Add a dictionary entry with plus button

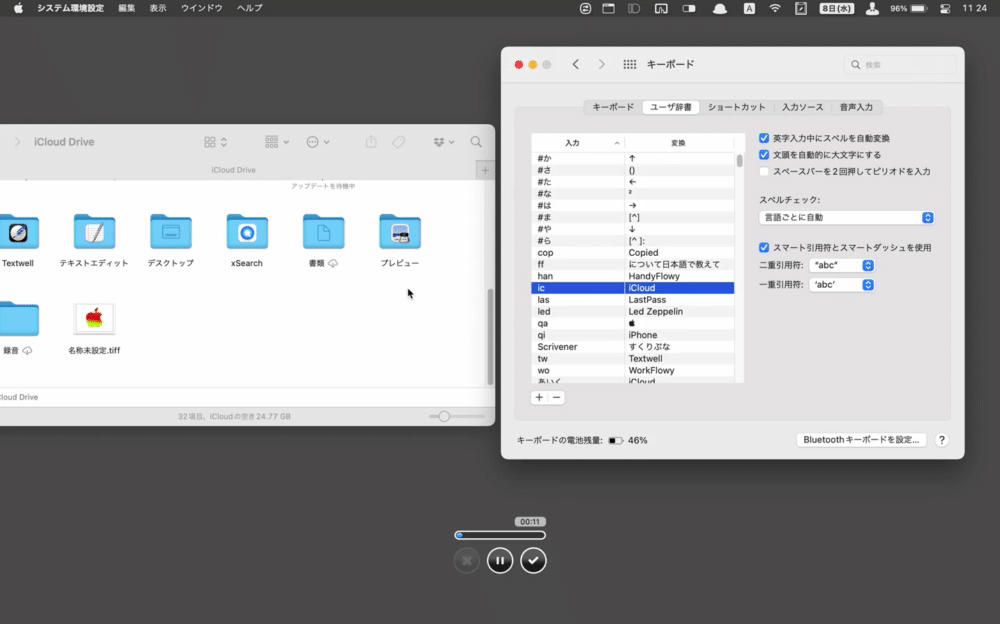(539, 397)
